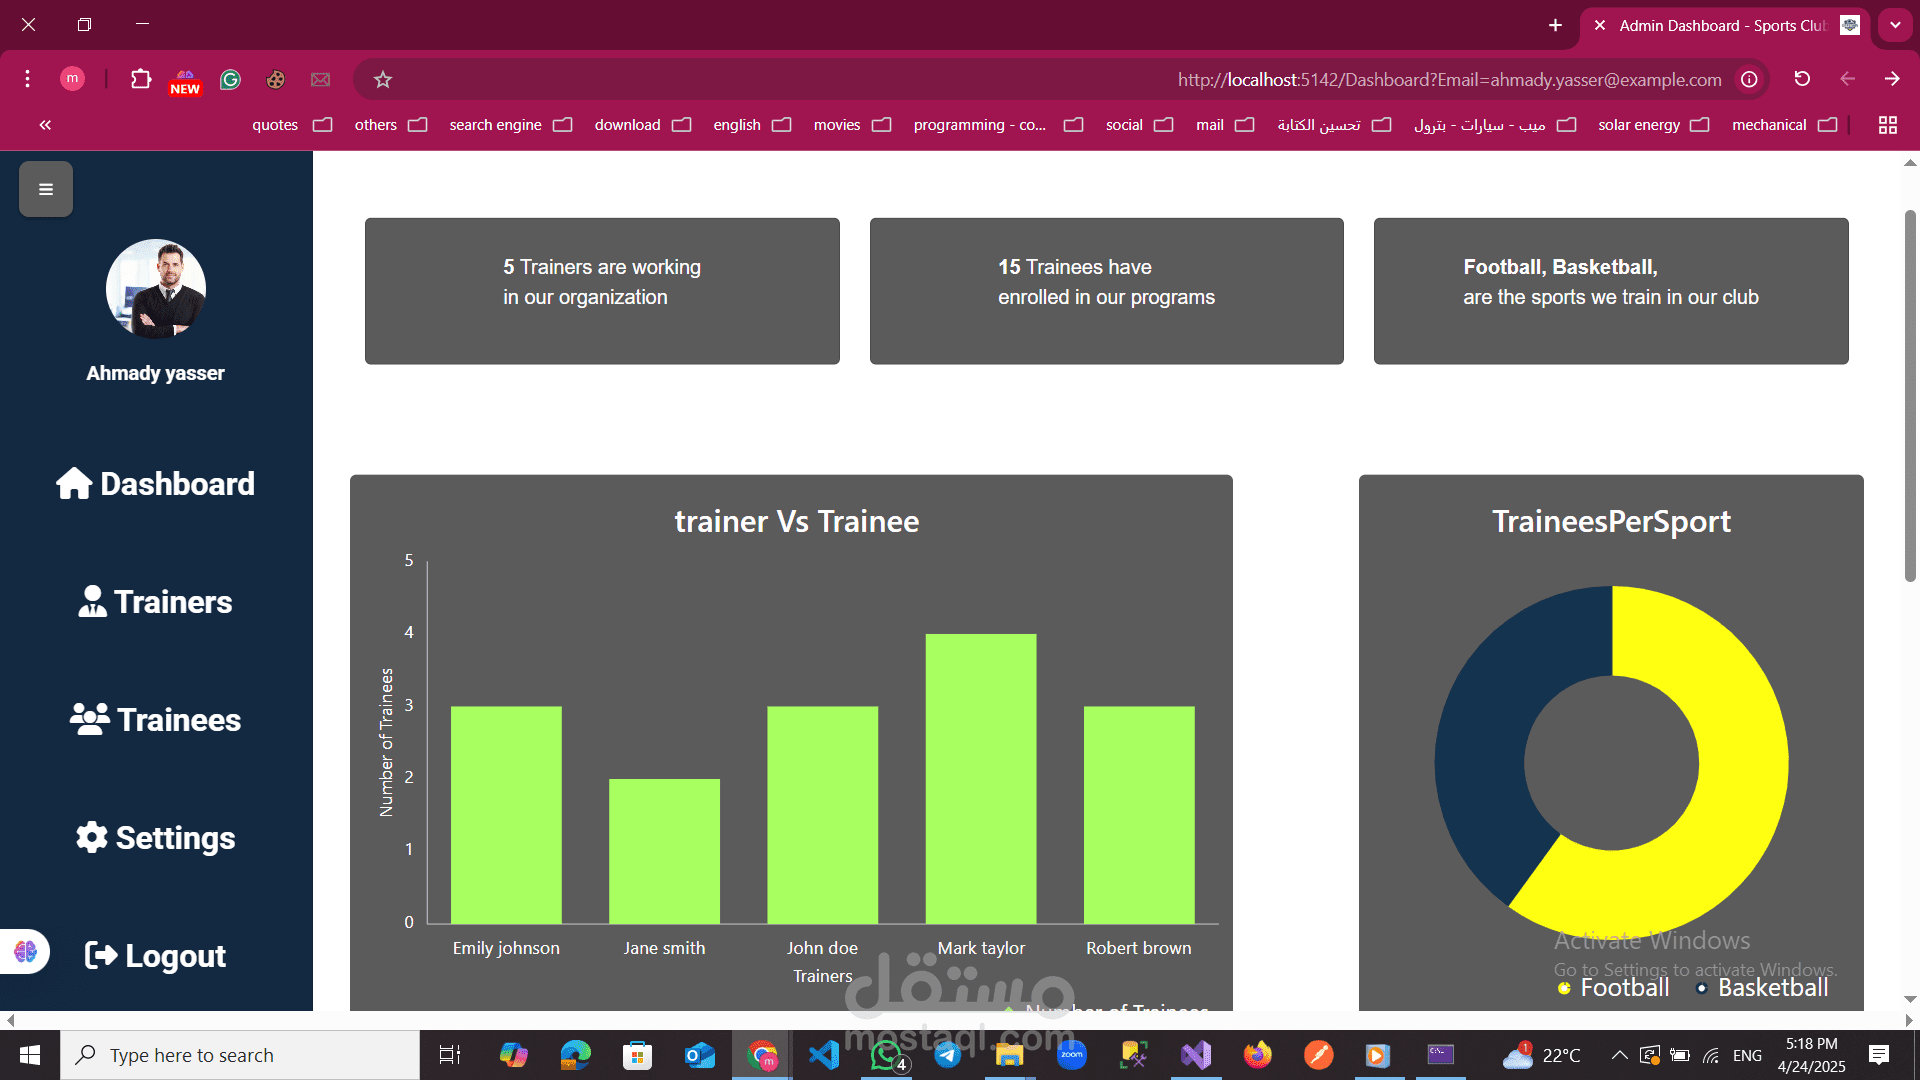The image size is (1920, 1080).
Task: Open the Grammarly browser extension
Action: point(230,79)
